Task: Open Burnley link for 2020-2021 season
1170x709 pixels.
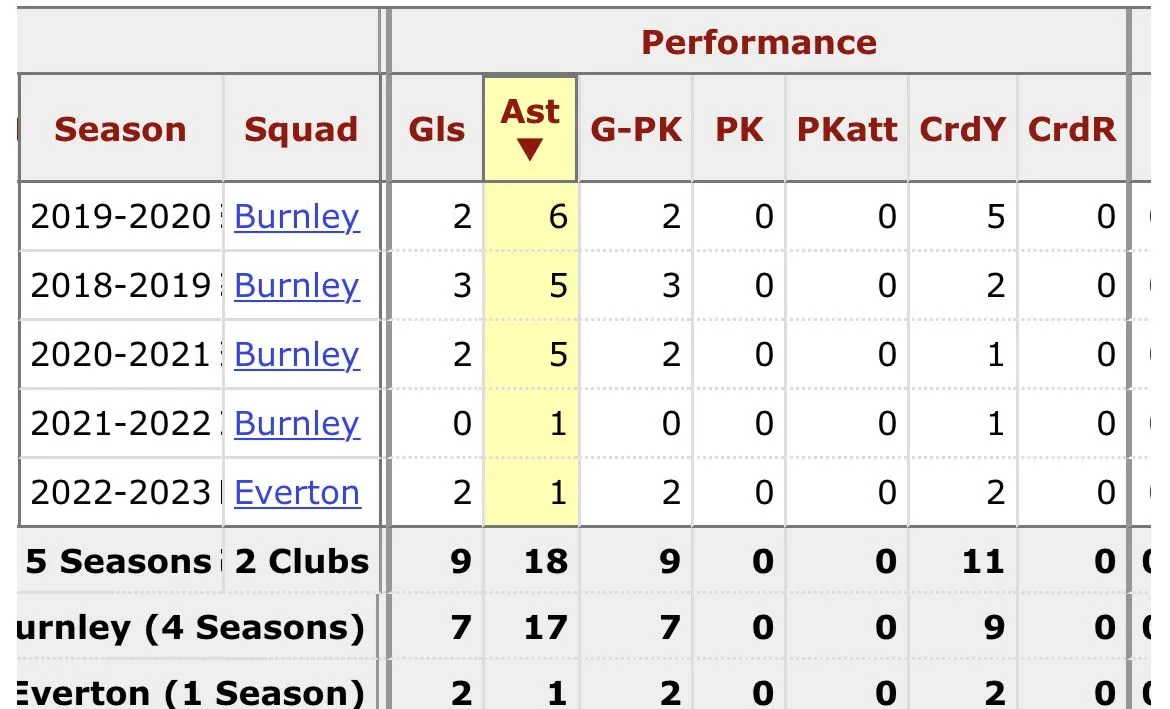Action: point(296,355)
